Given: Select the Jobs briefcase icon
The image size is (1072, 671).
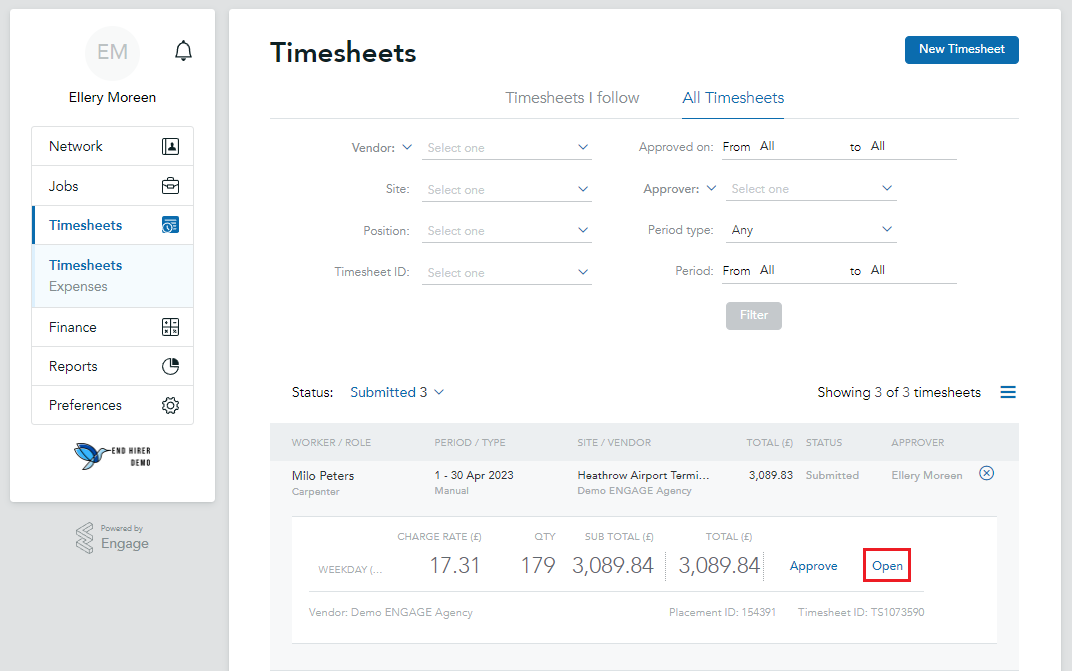Looking at the screenshot, I should pos(170,185).
